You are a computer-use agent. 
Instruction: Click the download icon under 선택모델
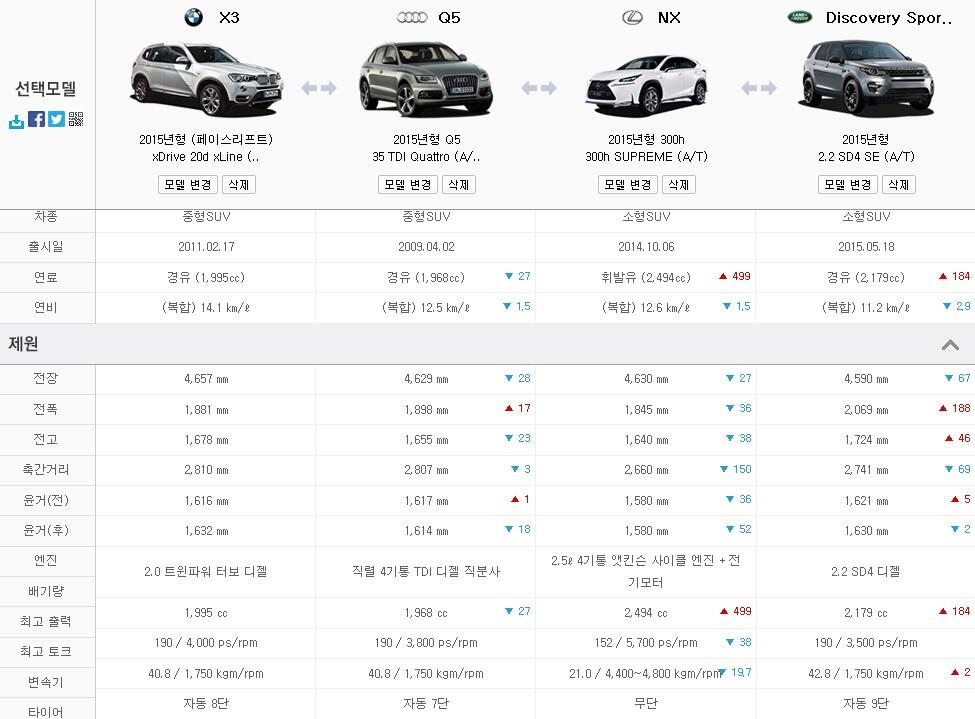pyautogui.click(x=16, y=120)
